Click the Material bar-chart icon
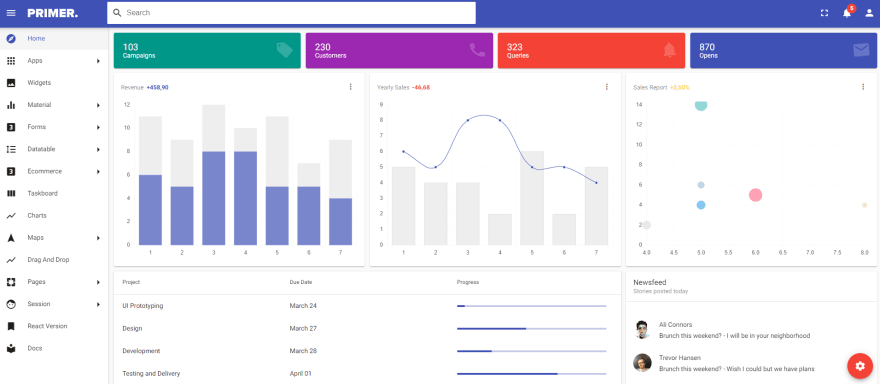 (x=11, y=105)
